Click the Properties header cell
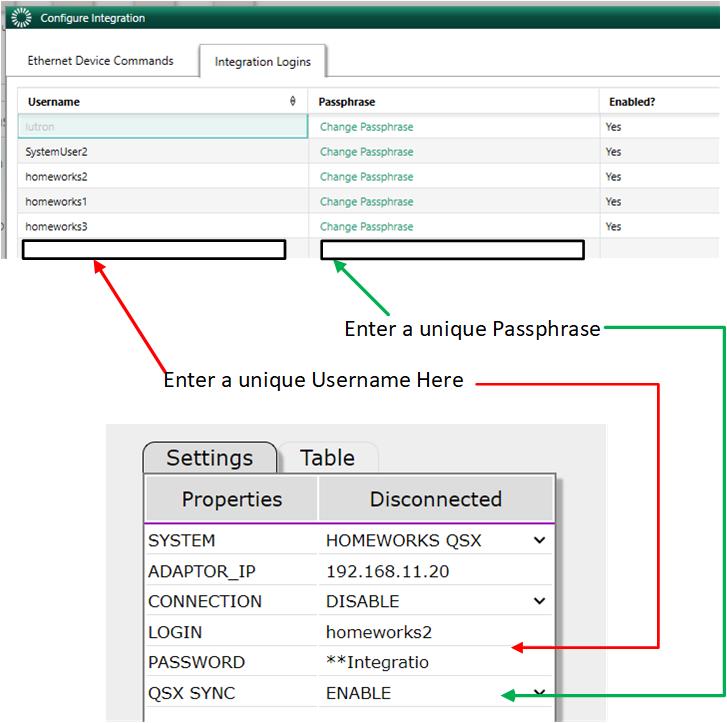The image size is (727, 723). click(231, 499)
